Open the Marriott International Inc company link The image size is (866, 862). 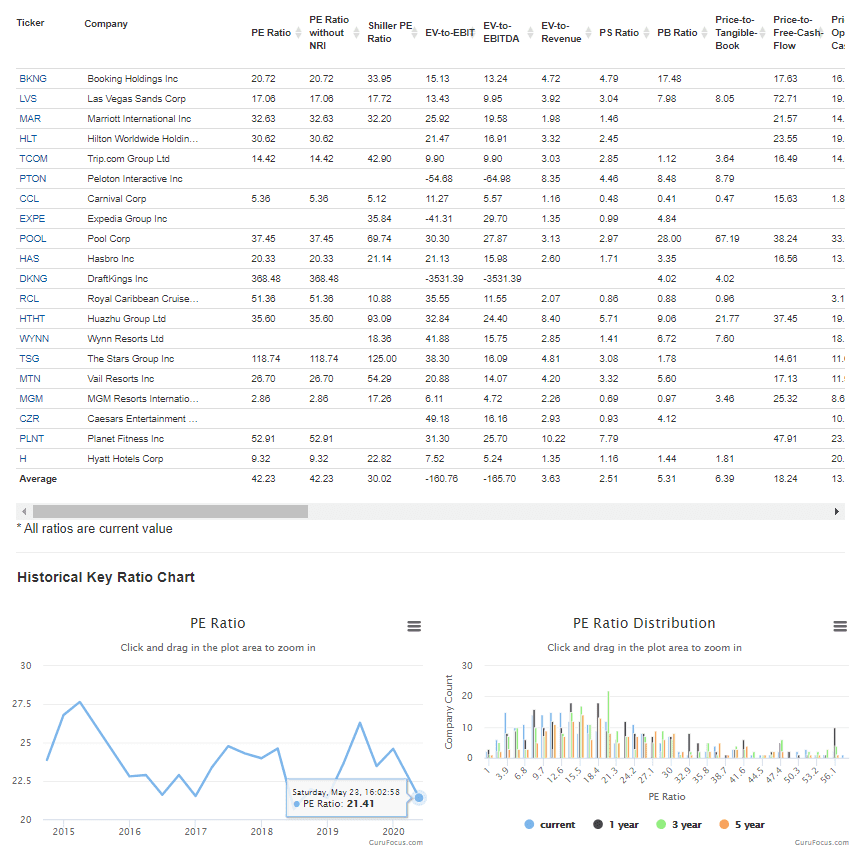coord(139,118)
